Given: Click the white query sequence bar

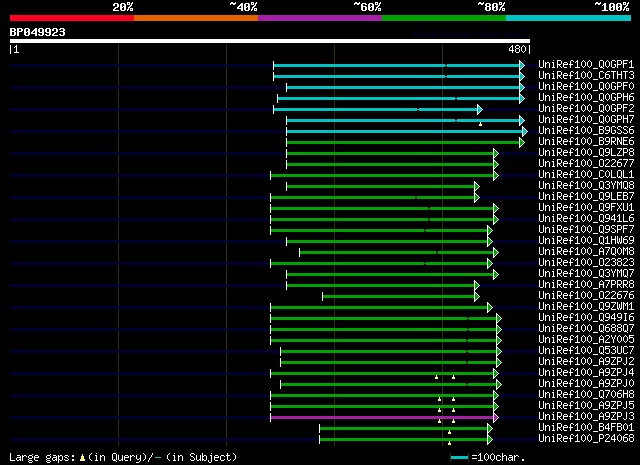Looking at the screenshot, I should 270,41.
